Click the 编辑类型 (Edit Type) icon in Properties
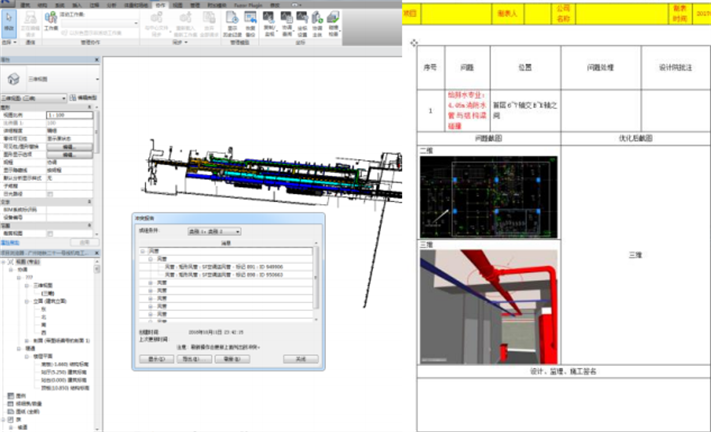Image resolution: width=711 pixels, height=432 pixels. [84, 98]
